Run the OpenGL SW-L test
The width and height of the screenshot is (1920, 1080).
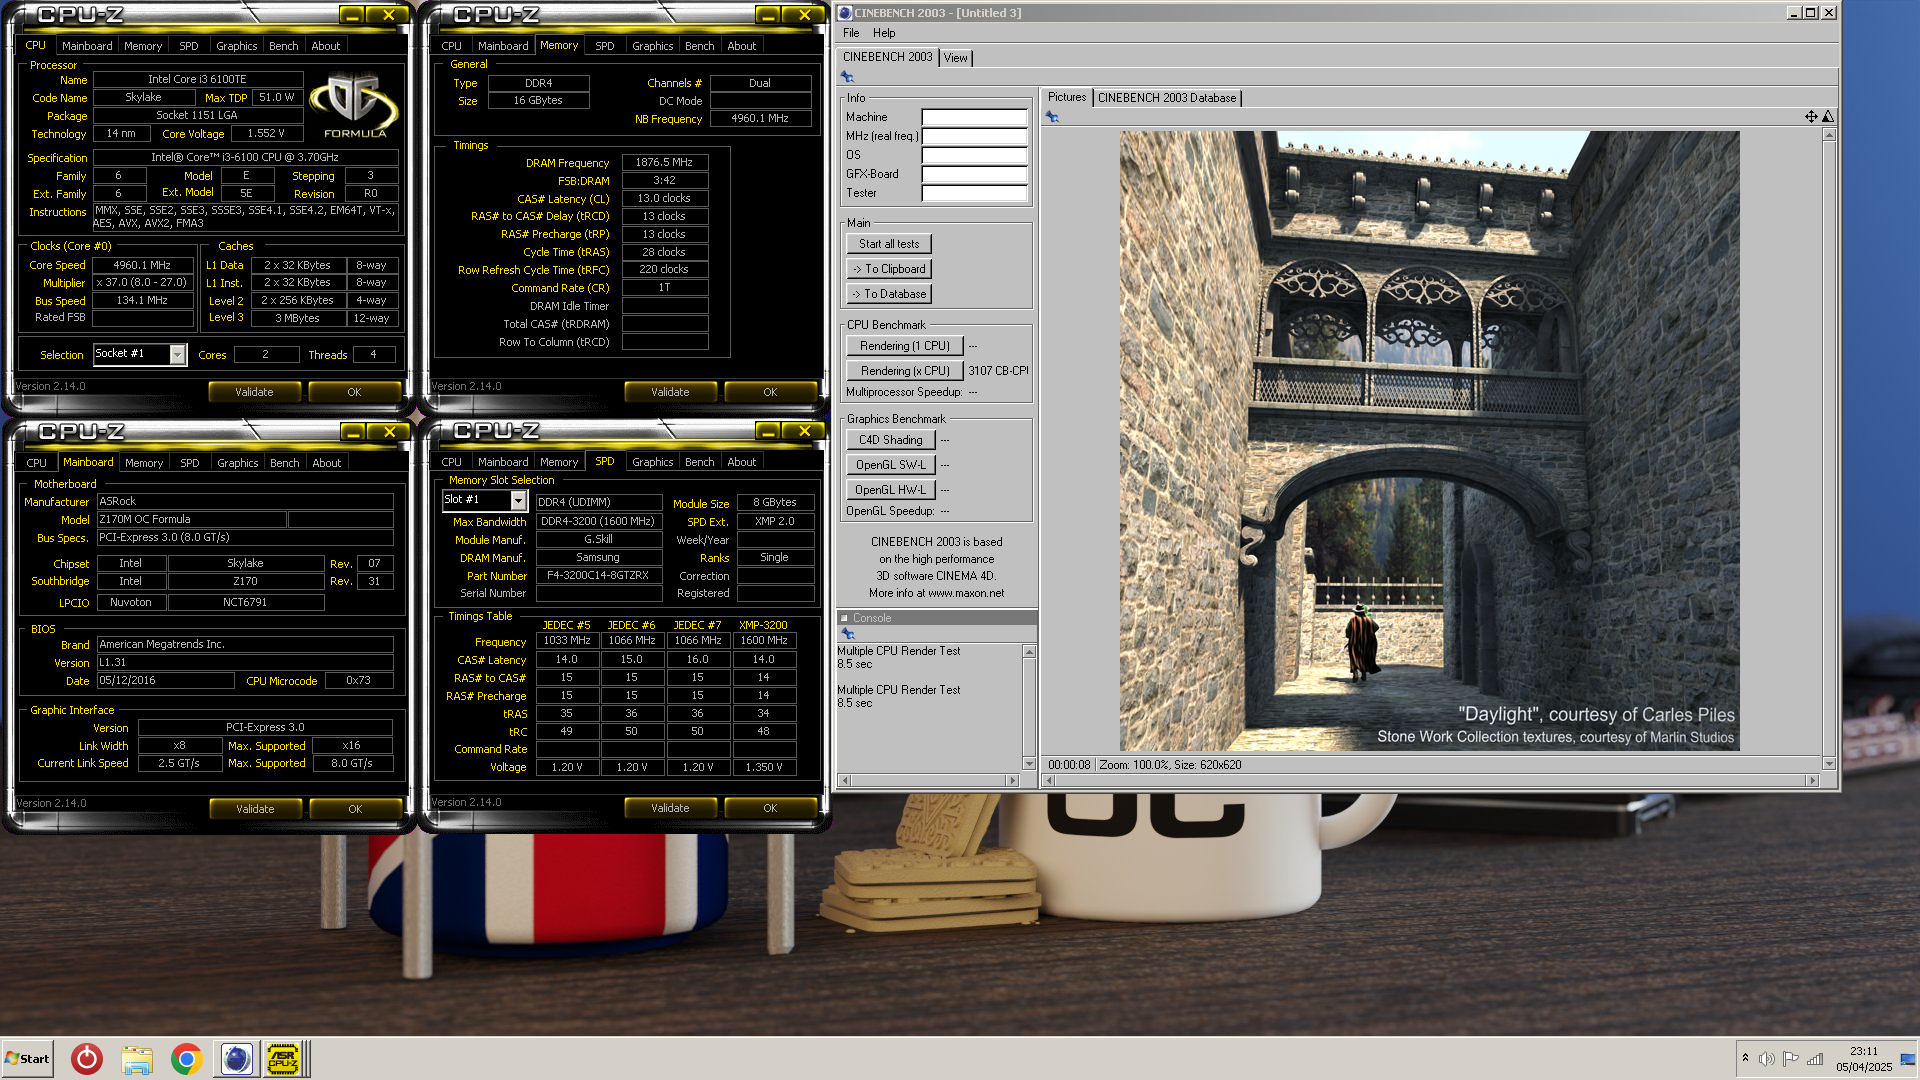(891, 465)
